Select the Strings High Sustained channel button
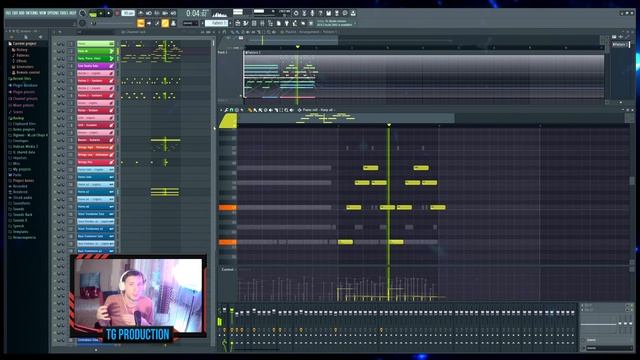This screenshot has height=360, width=640. click(96, 147)
